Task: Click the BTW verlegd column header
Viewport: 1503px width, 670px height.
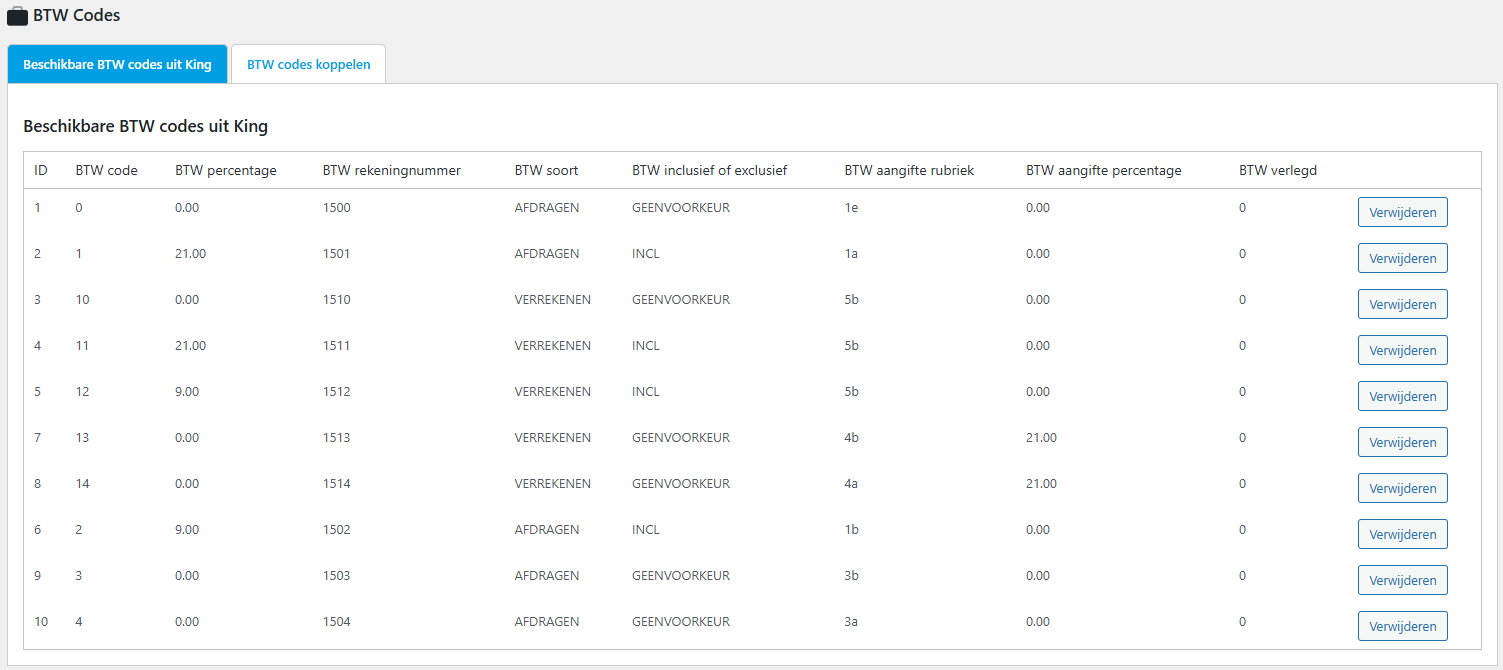Action: pos(1277,170)
